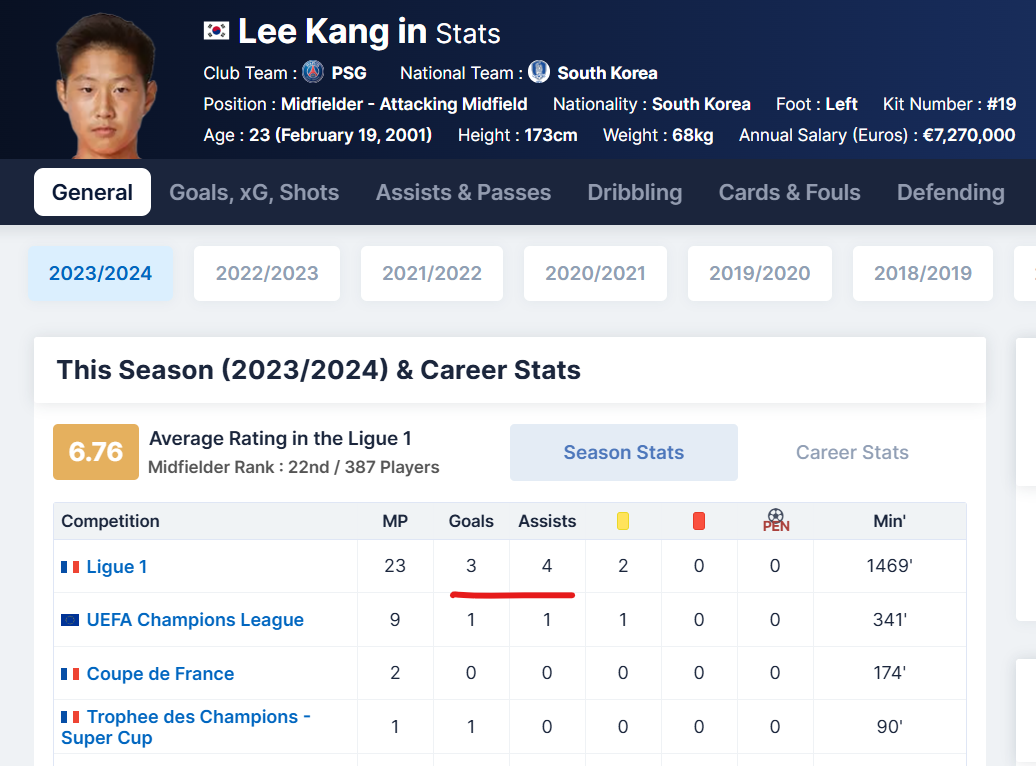Click the red card column icon

click(x=698, y=521)
